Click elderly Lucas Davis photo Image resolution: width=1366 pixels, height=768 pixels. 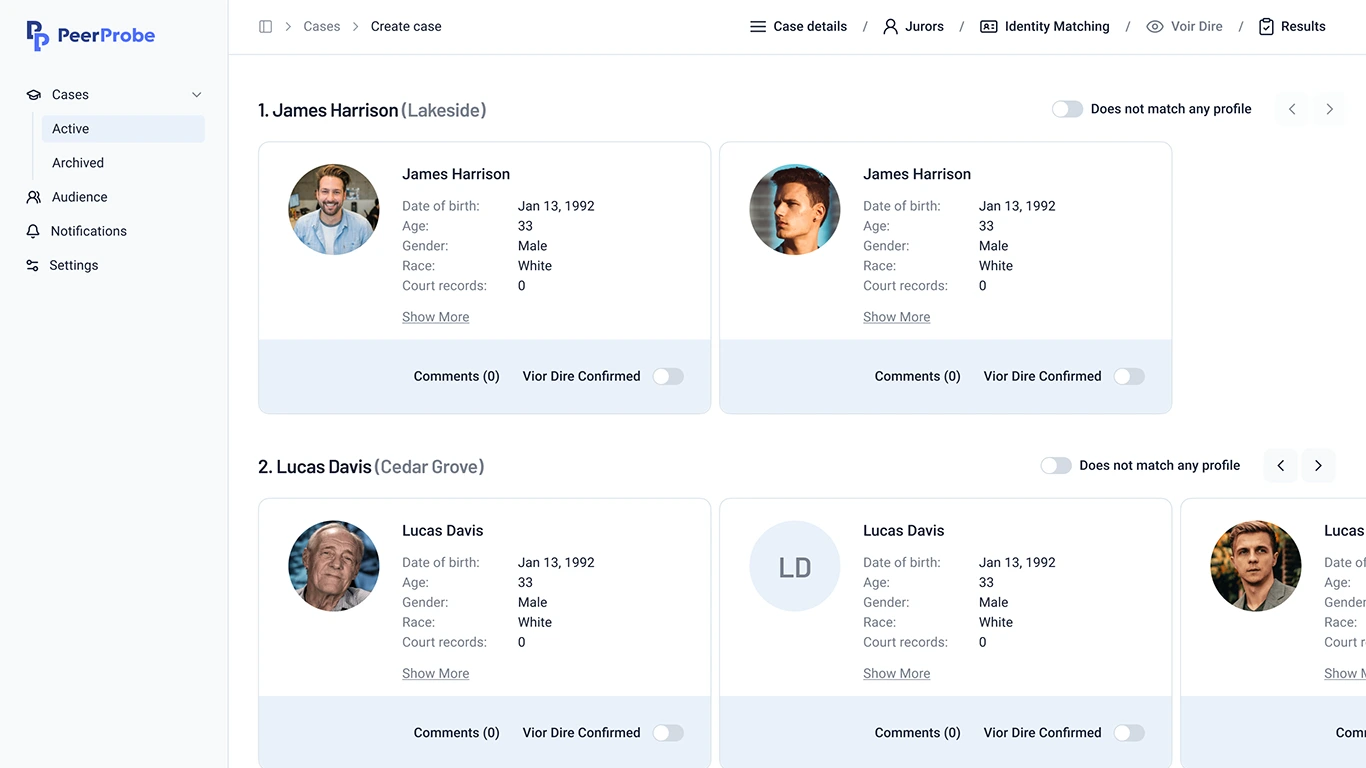pos(334,566)
